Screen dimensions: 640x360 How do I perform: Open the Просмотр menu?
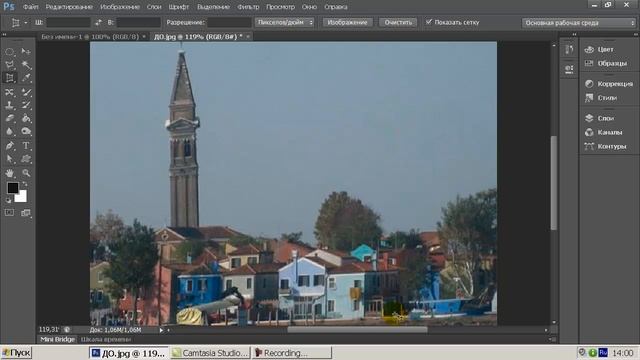(x=280, y=7)
